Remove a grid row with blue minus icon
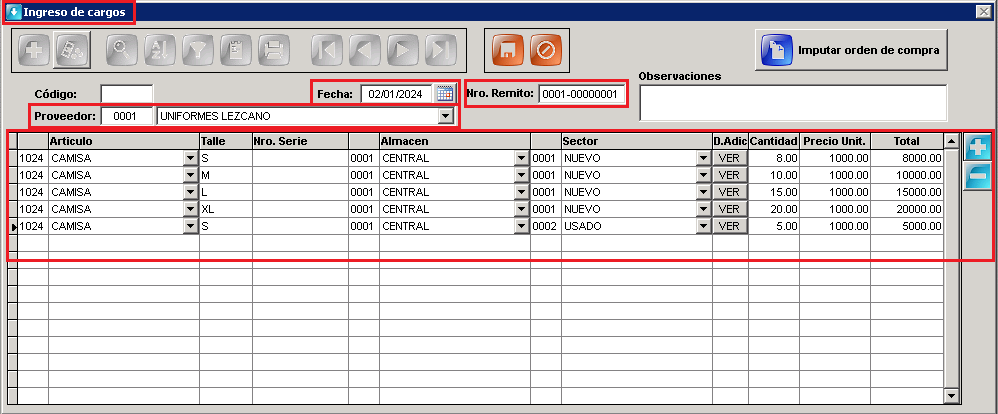 [978, 176]
